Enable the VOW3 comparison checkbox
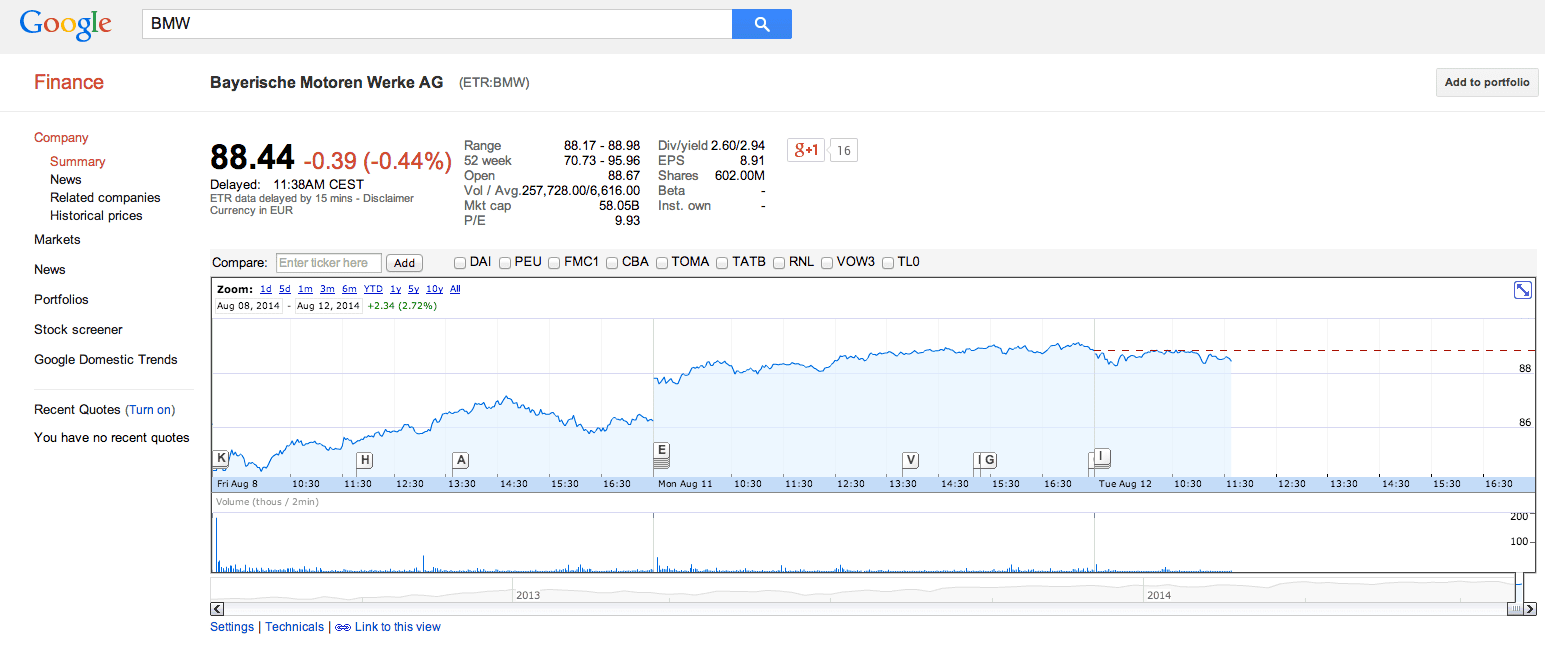 pos(827,263)
